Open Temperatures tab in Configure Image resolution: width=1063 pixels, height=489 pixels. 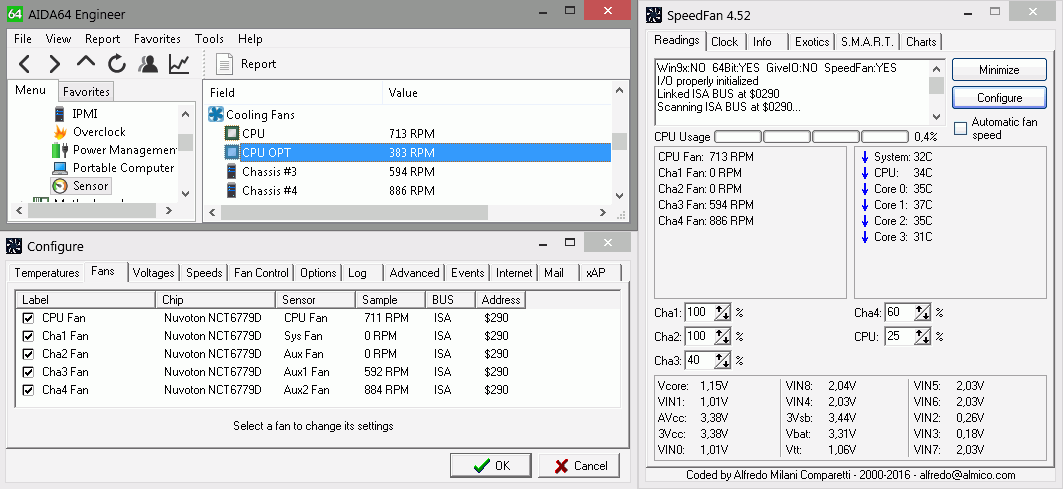coord(47,273)
